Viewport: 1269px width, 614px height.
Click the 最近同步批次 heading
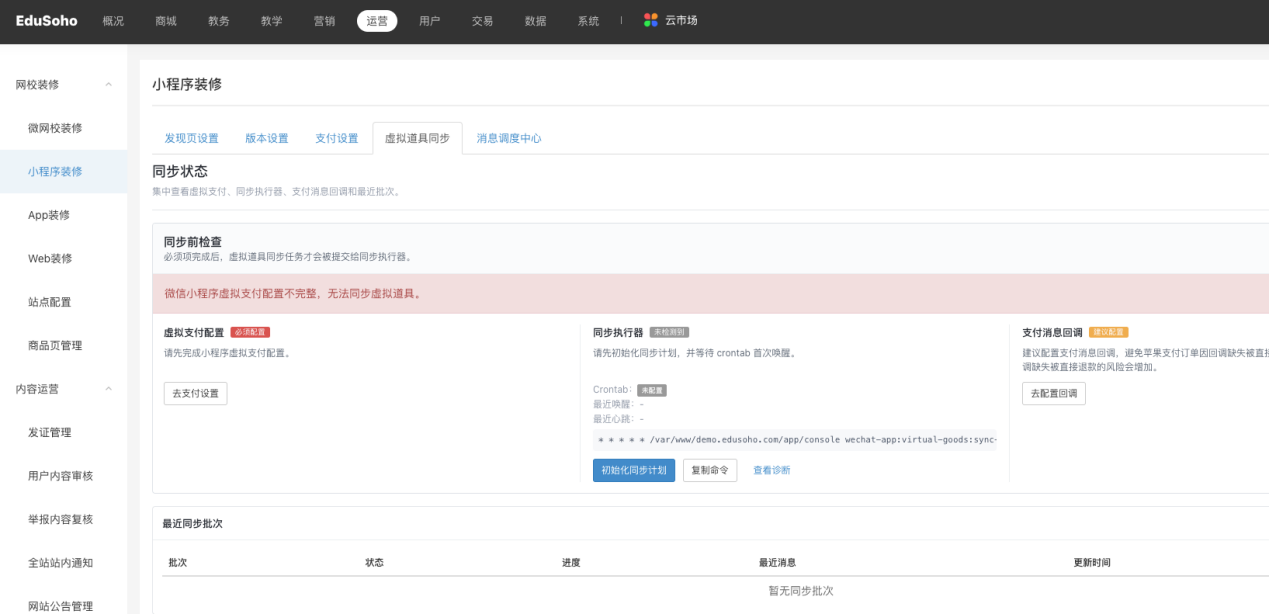193,524
